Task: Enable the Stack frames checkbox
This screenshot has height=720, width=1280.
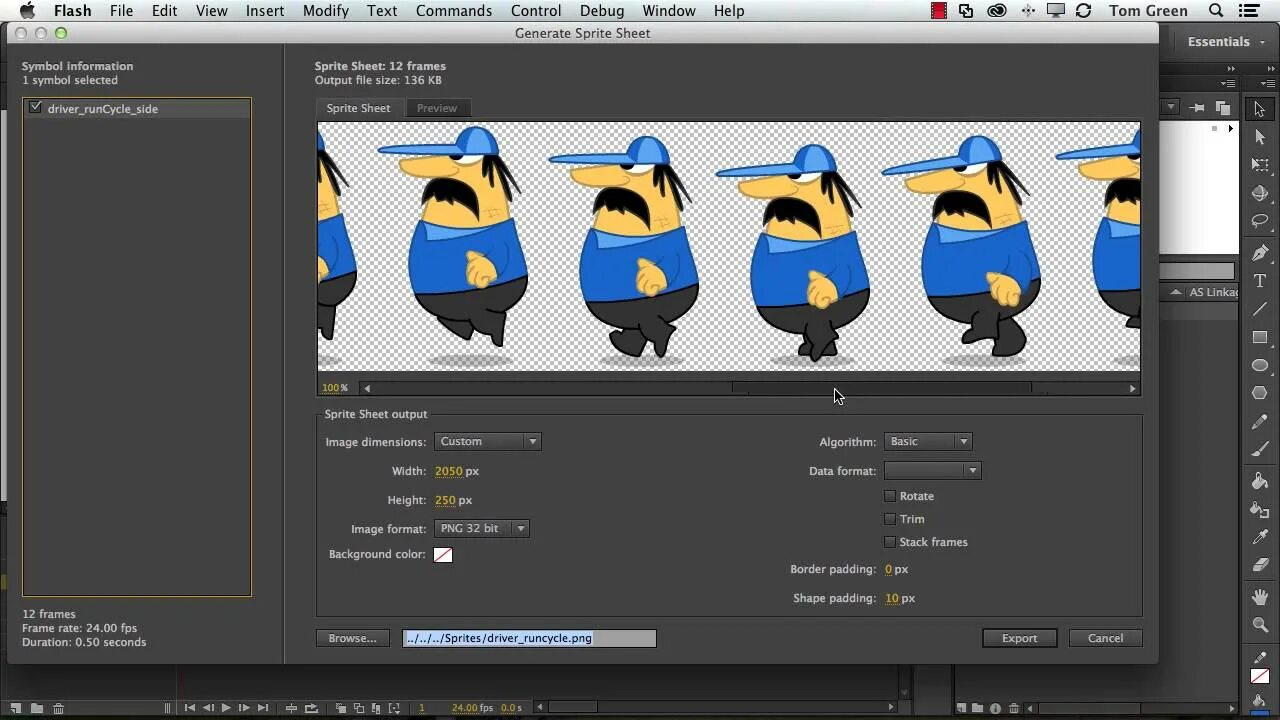Action: (890, 542)
